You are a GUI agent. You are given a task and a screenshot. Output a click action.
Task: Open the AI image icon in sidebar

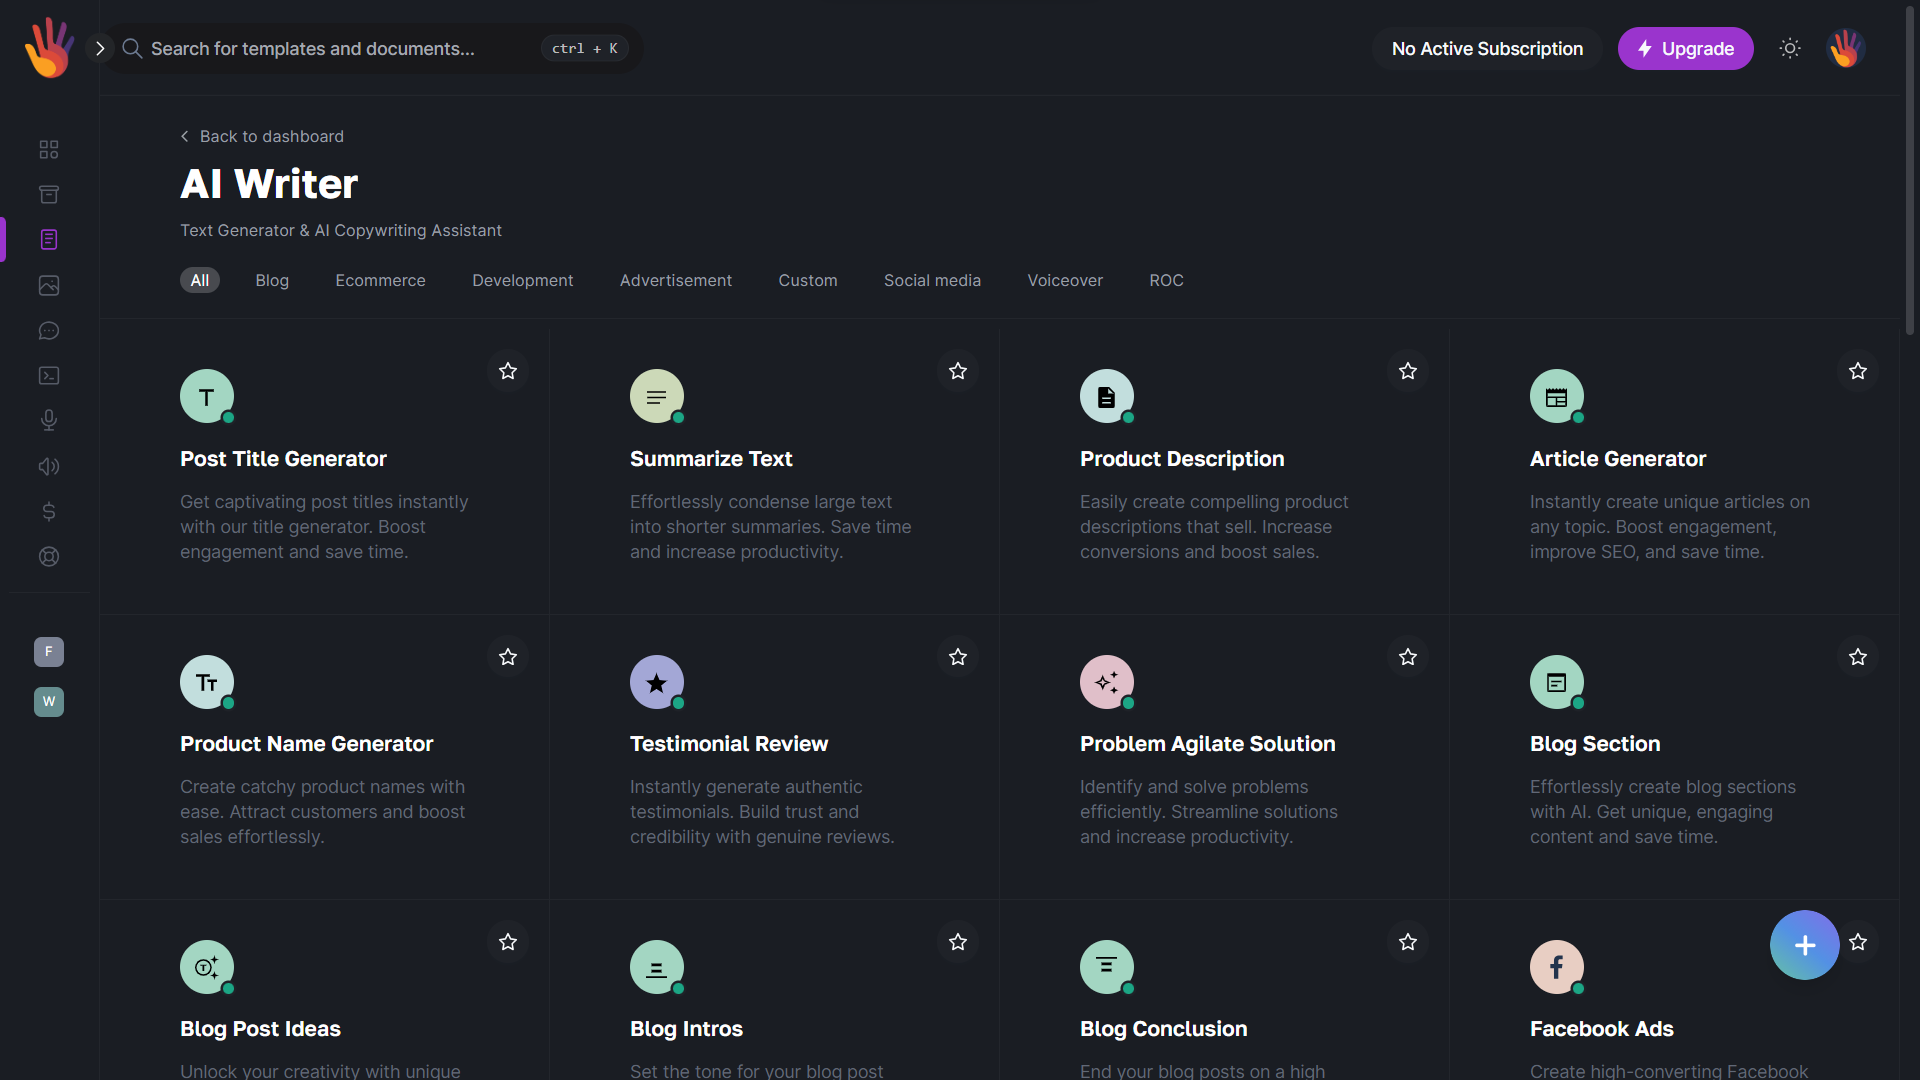point(49,286)
